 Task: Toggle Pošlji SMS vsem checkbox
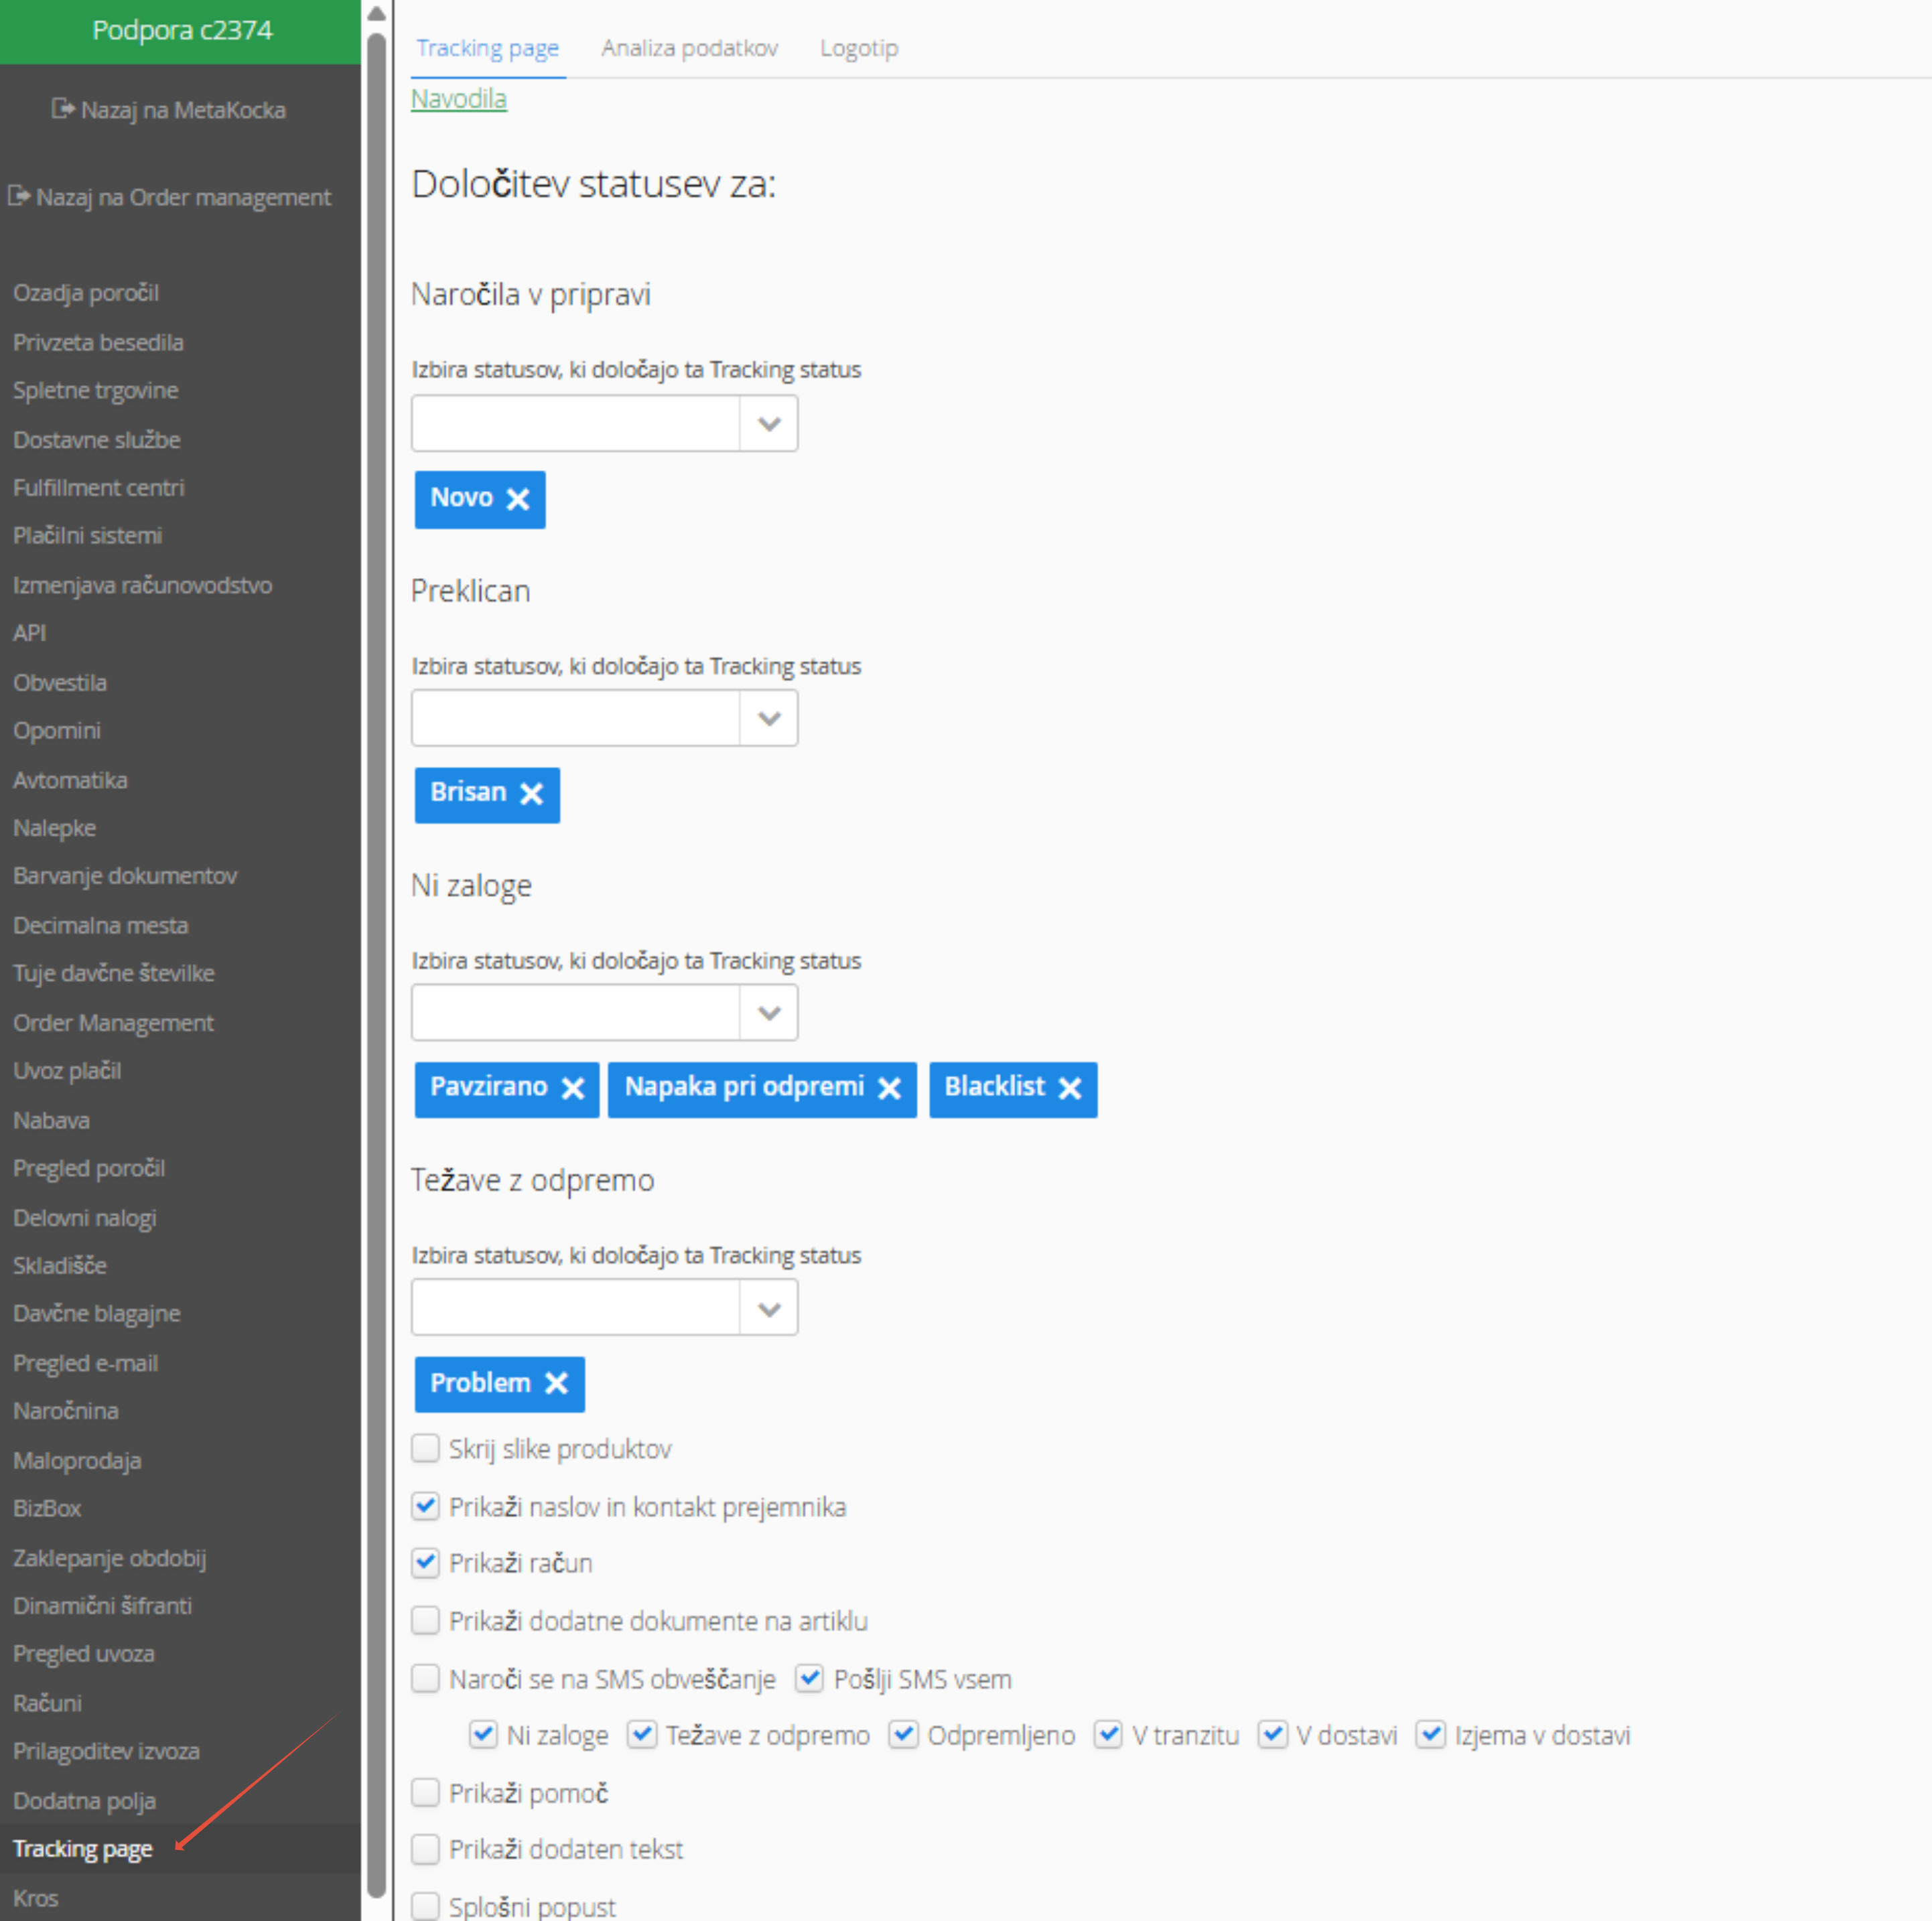pos(809,1678)
